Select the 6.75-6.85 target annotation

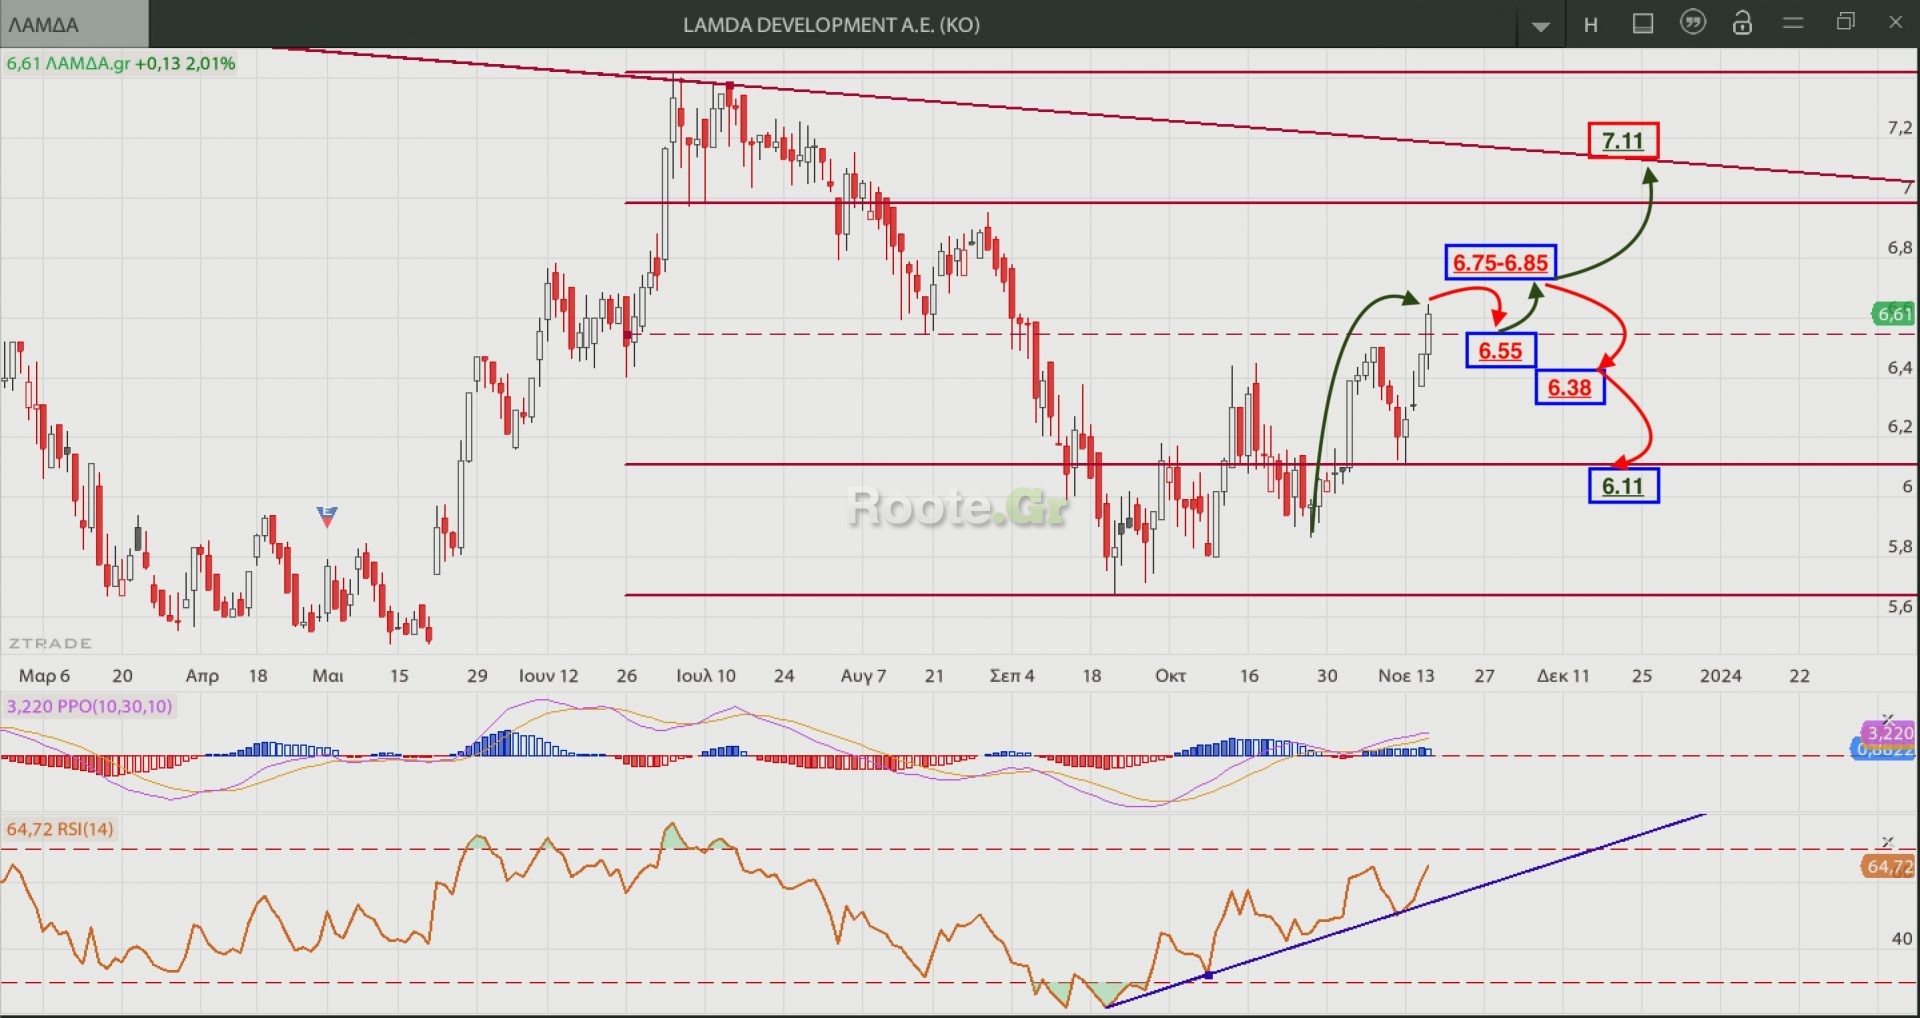click(1500, 262)
